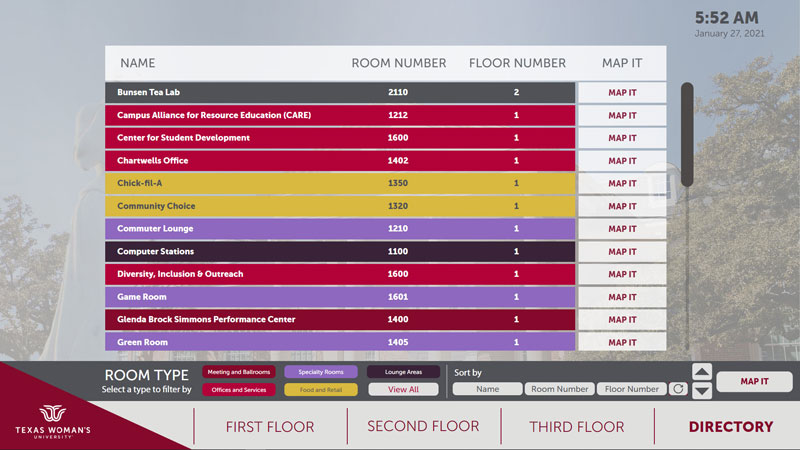Map the Green Room

622,342
